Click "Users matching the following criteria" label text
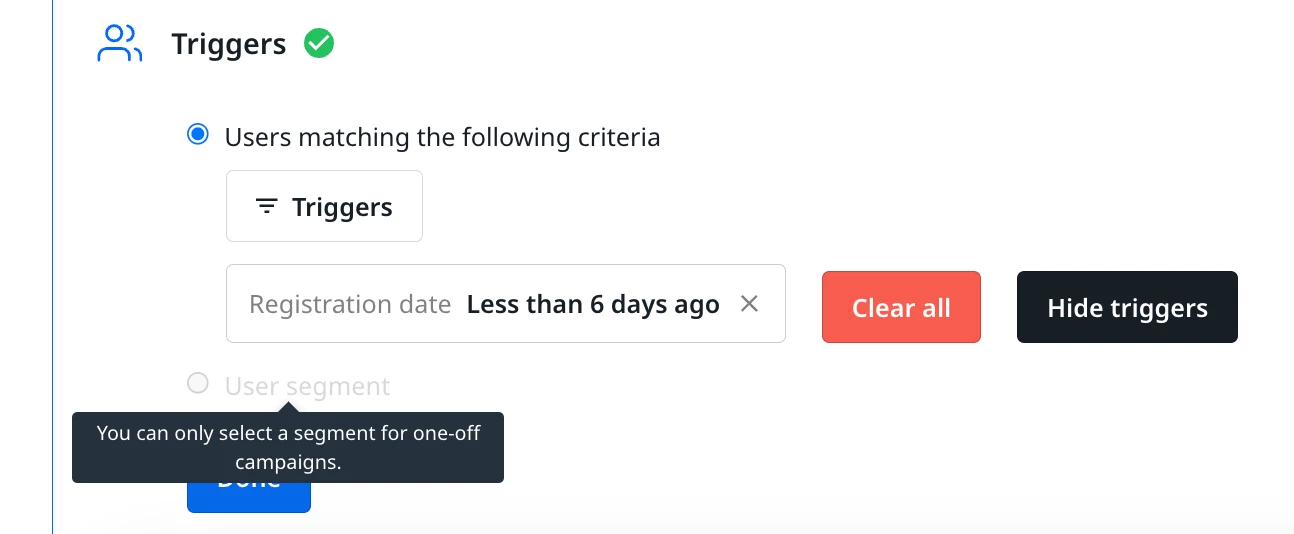The width and height of the screenshot is (1294, 534). pos(442,137)
